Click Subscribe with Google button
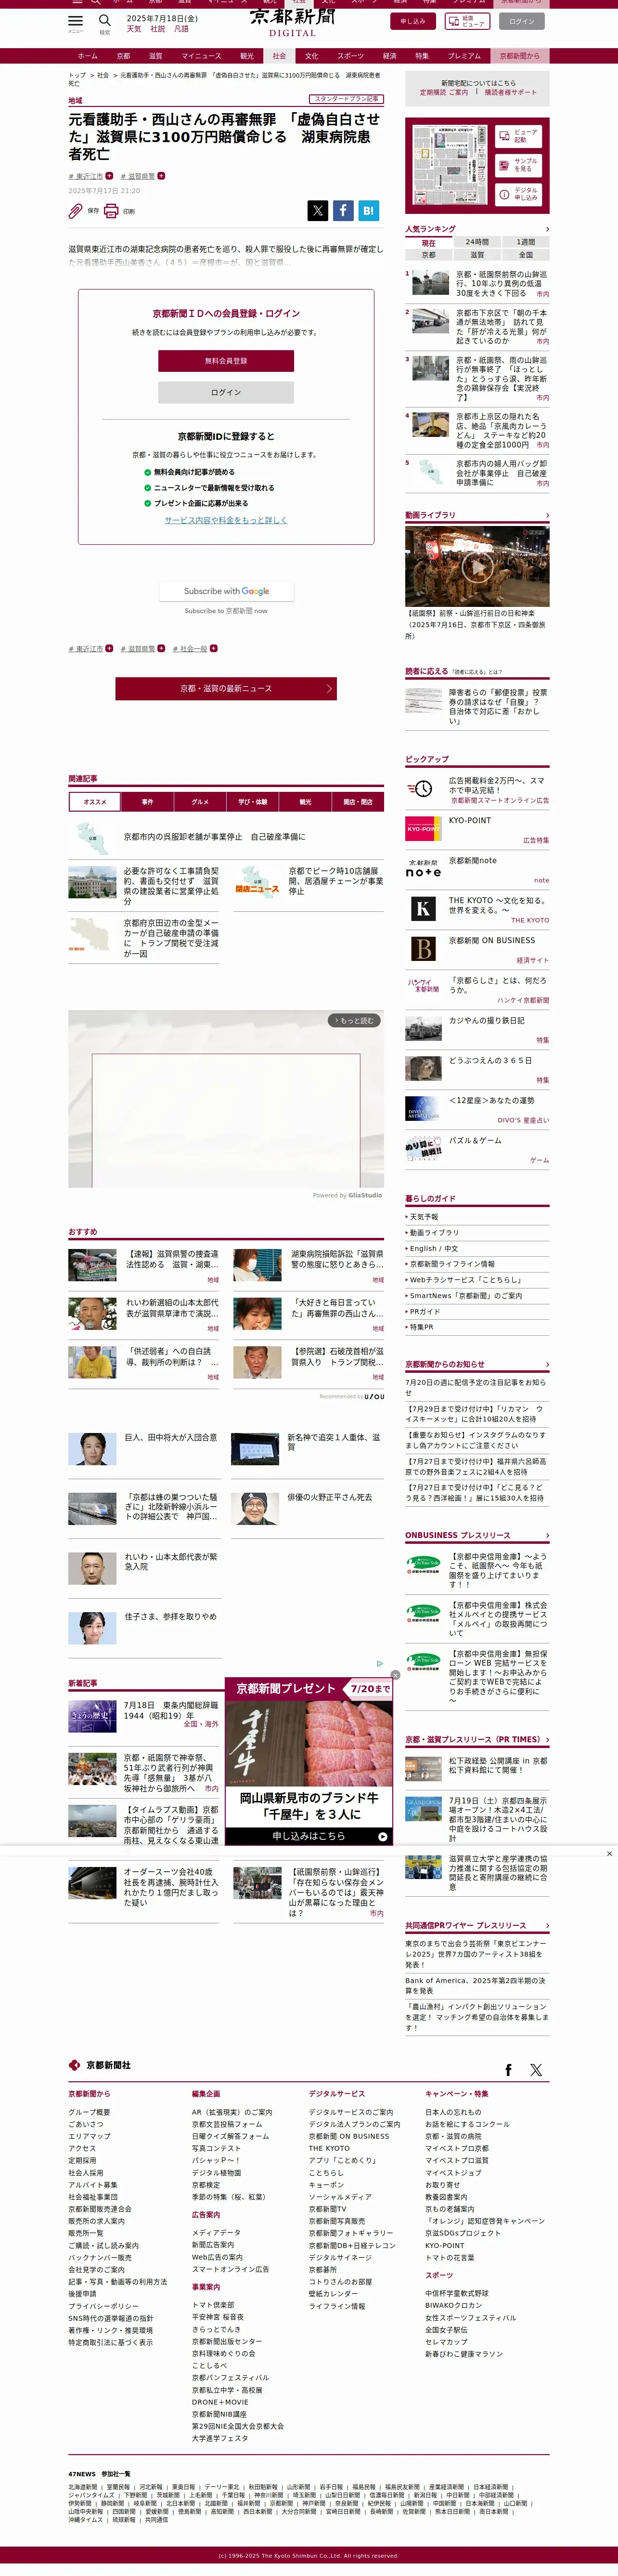 pyautogui.click(x=226, y=591)
